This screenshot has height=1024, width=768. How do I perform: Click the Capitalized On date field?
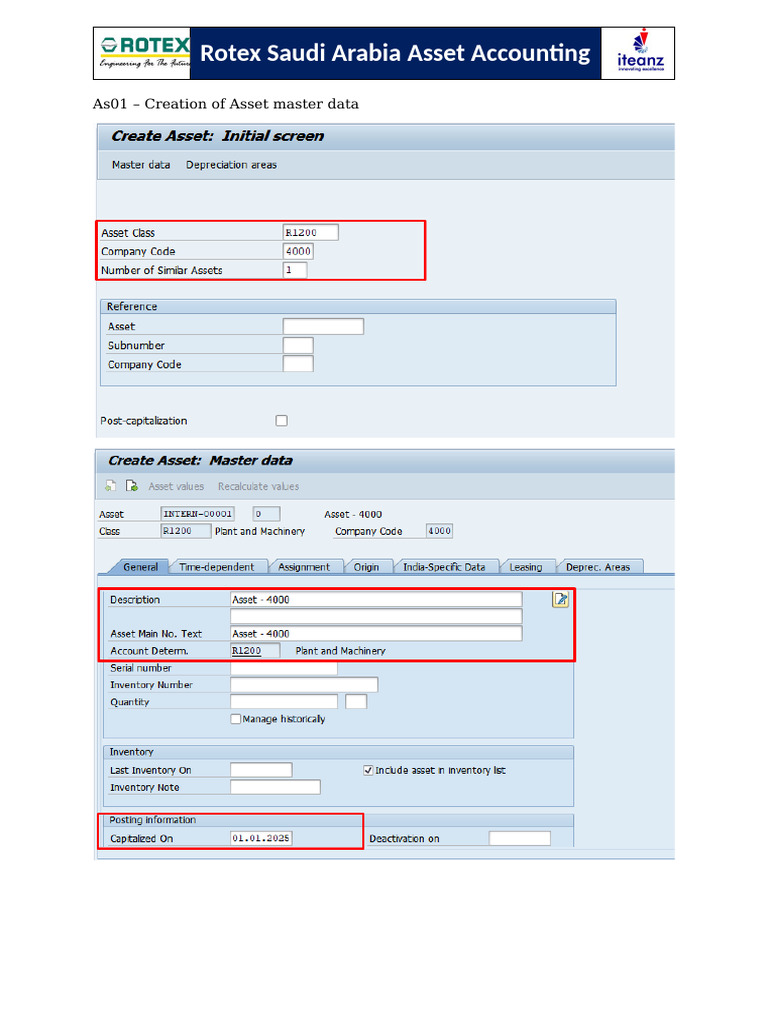[x=261, y=838]
